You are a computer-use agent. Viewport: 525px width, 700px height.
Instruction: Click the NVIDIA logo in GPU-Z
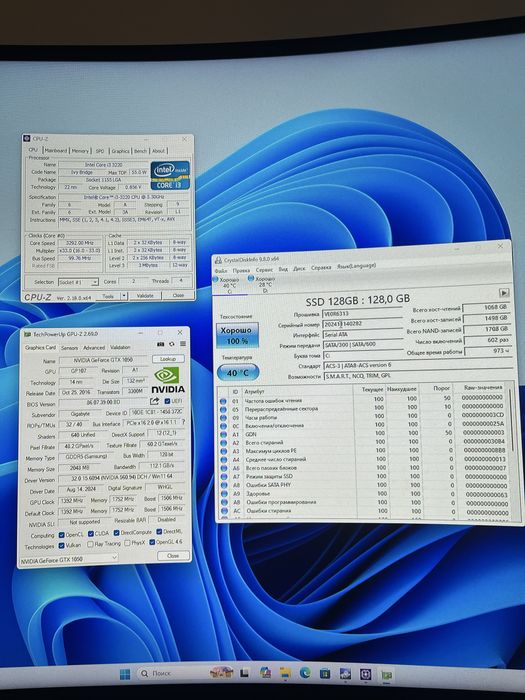click(168, 380)
